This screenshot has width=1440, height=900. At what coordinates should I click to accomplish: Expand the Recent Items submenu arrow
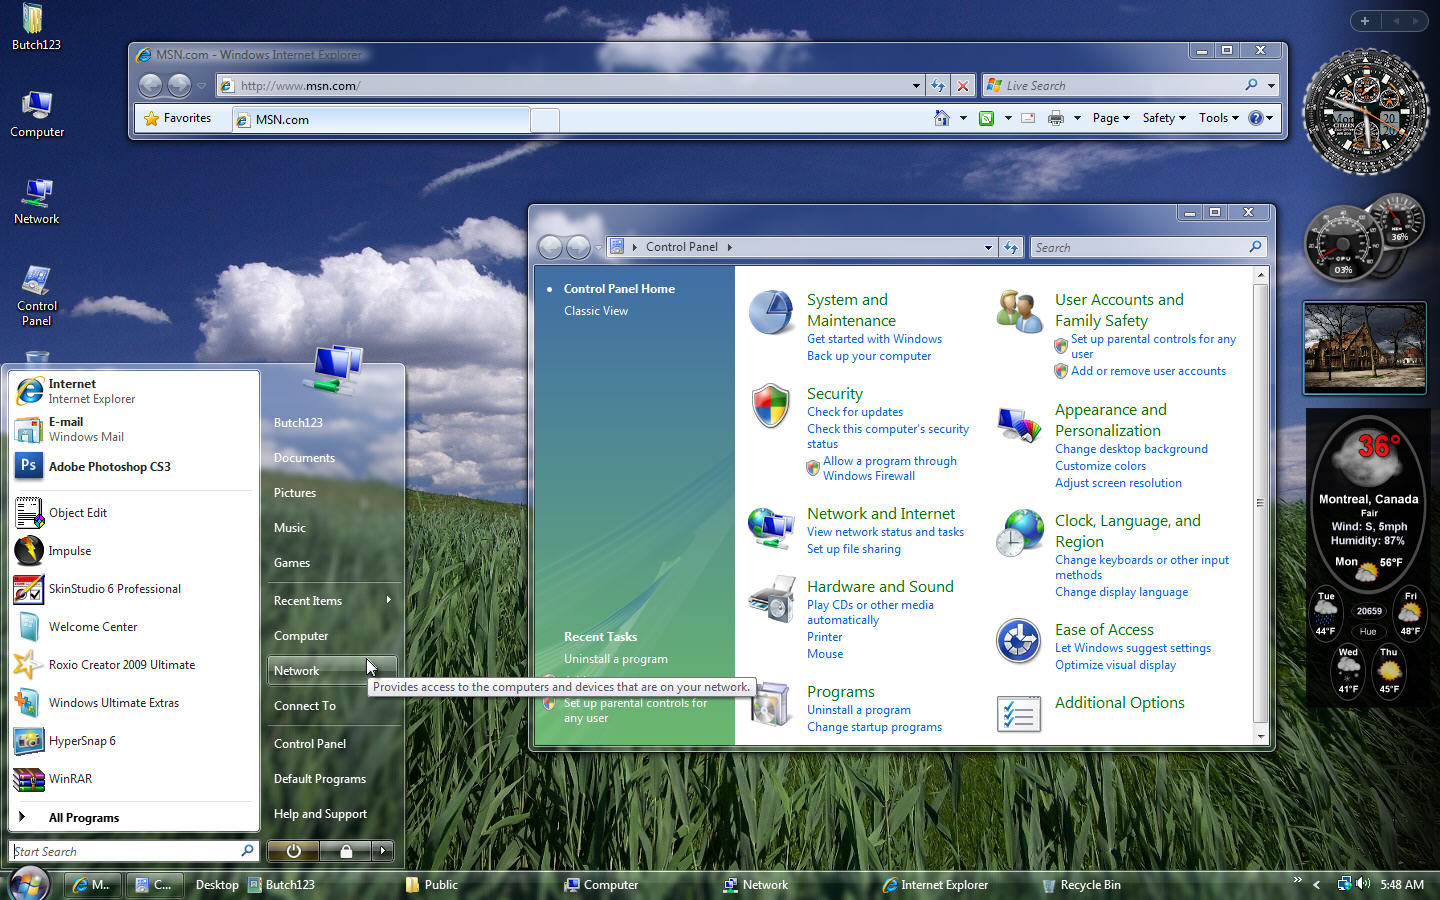(388, 600)
